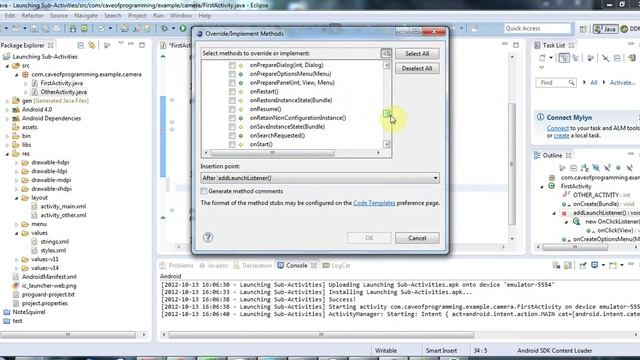Select OtherActivity.java in Package Explorer

(x=64, y=92)
